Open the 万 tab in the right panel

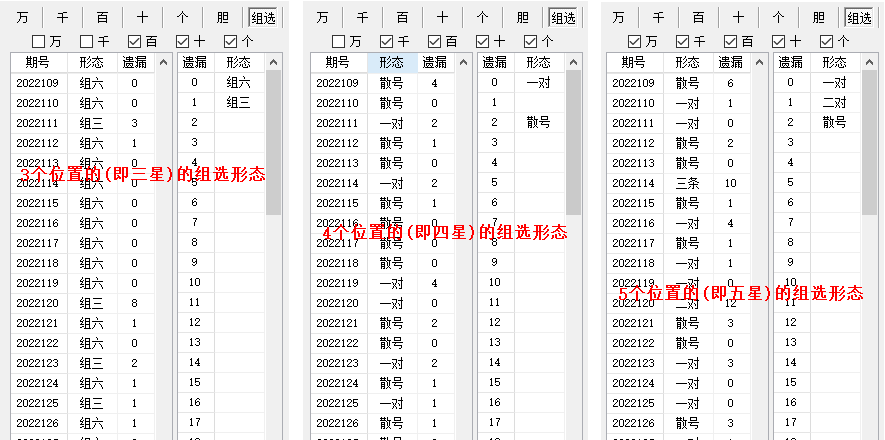pos(619,17)
